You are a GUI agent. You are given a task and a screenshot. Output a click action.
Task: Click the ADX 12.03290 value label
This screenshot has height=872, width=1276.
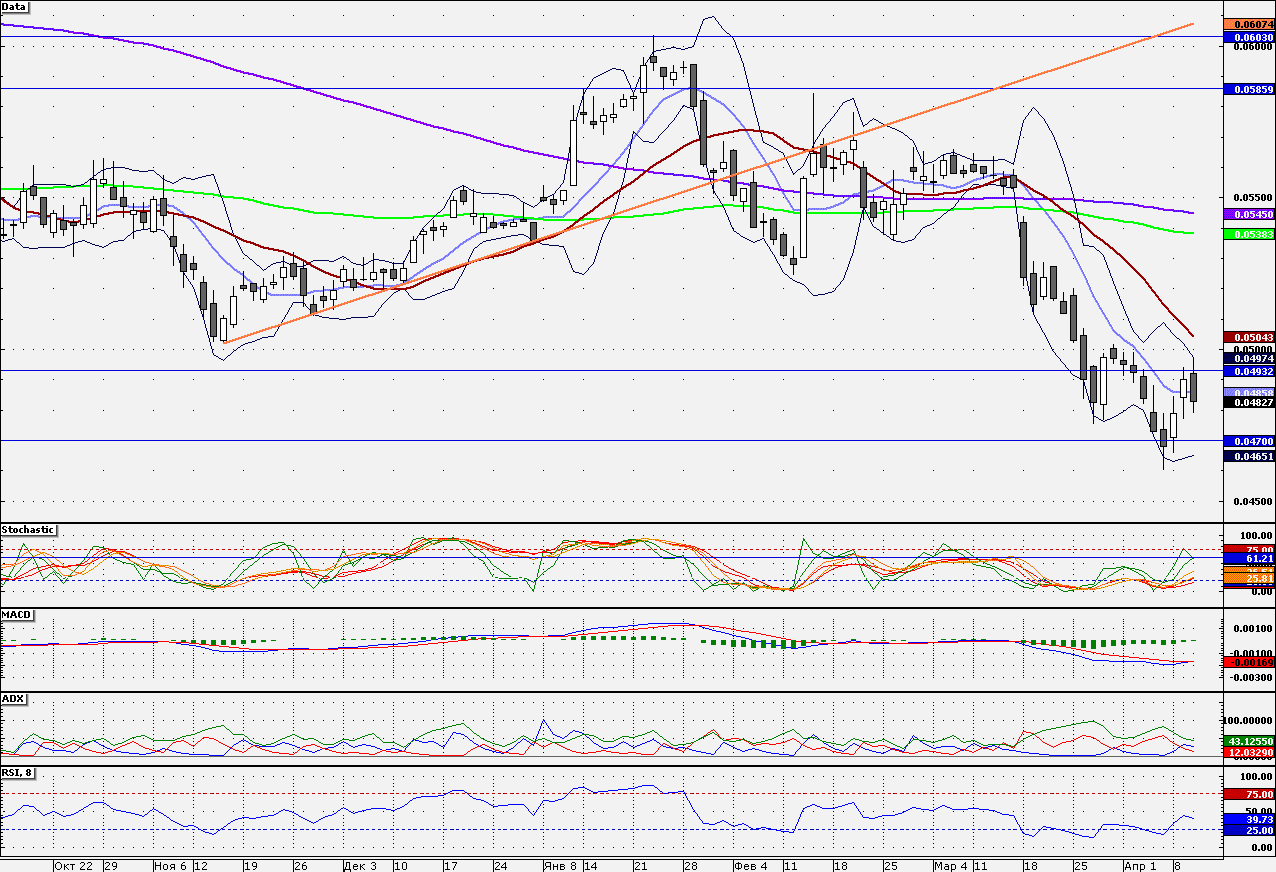pos(1249,752)
